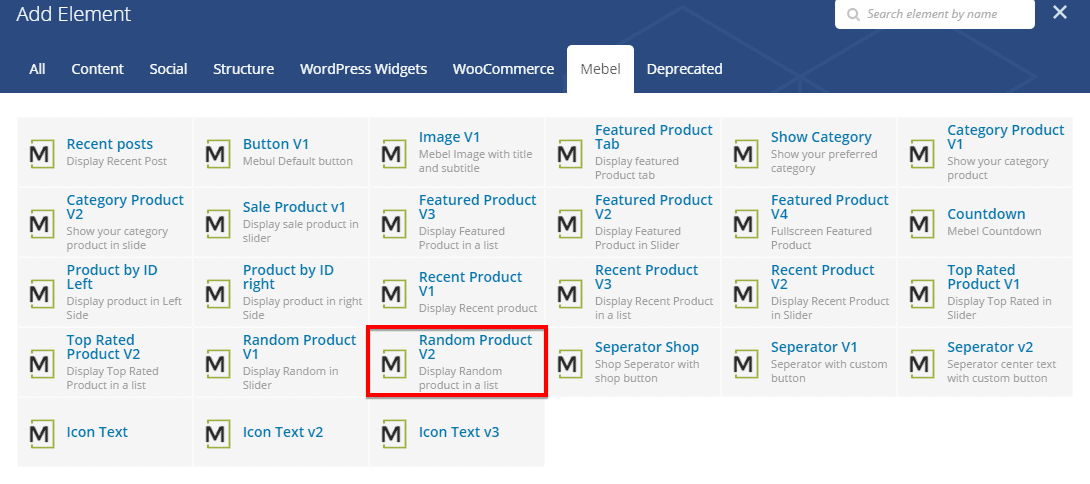1090x484 pixels.
Task: Click 'Display product in right Side' text
Action: pos(302,308)
